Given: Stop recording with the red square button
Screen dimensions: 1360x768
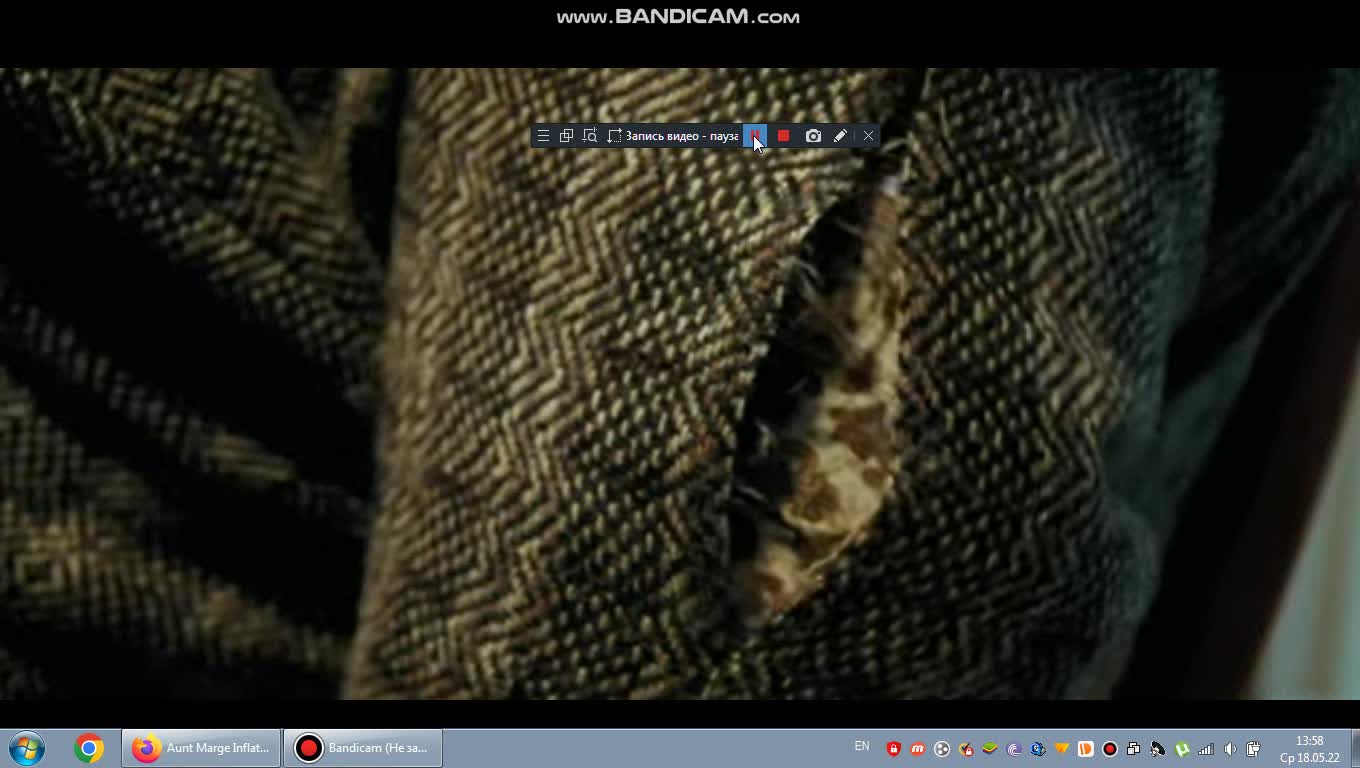Looking at the screenshot, I should click(x=783, y=136).
